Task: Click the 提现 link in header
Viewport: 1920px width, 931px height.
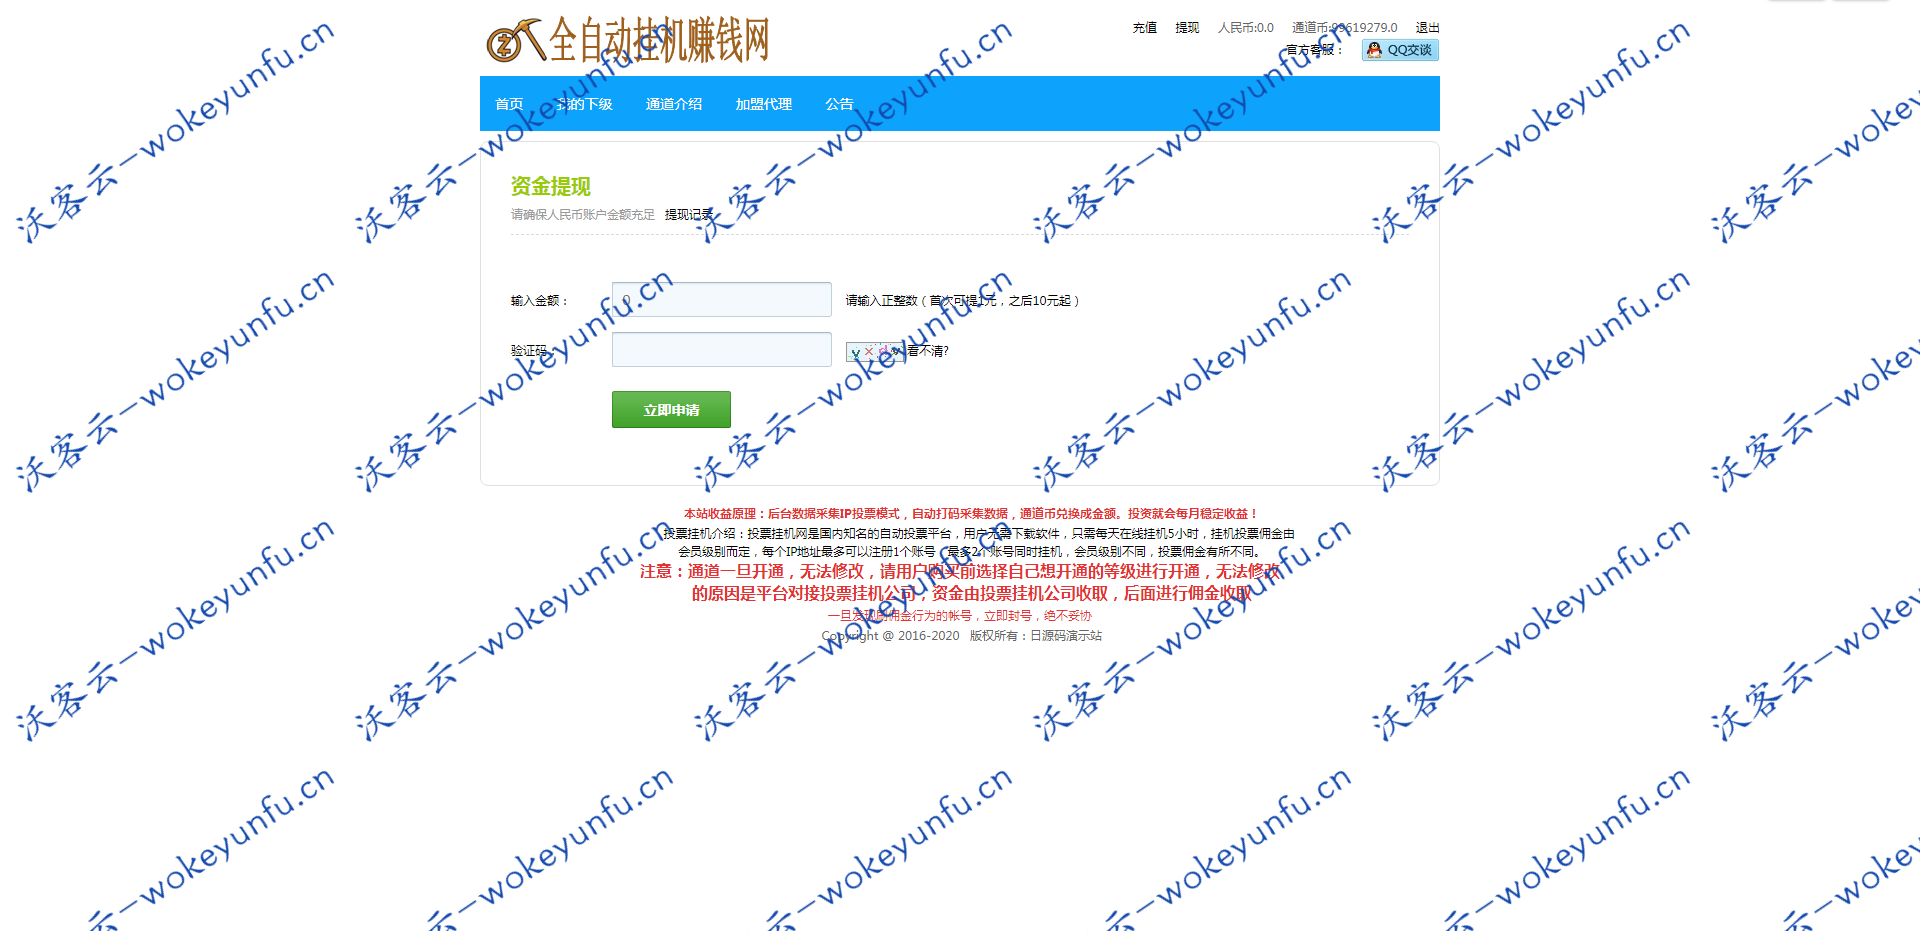Action: pos(1187,28)
